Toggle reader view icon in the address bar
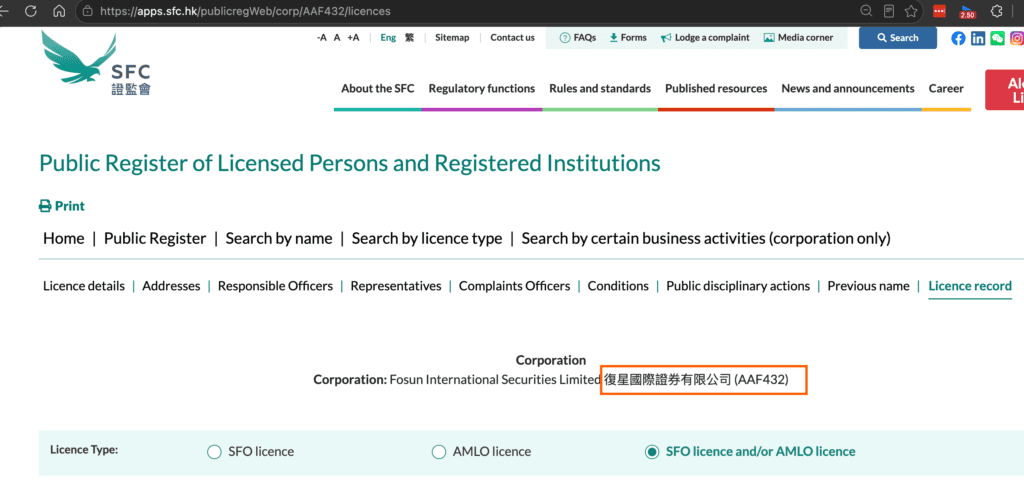The width and height of the screenshot is (1024, 497). (889, 11)
